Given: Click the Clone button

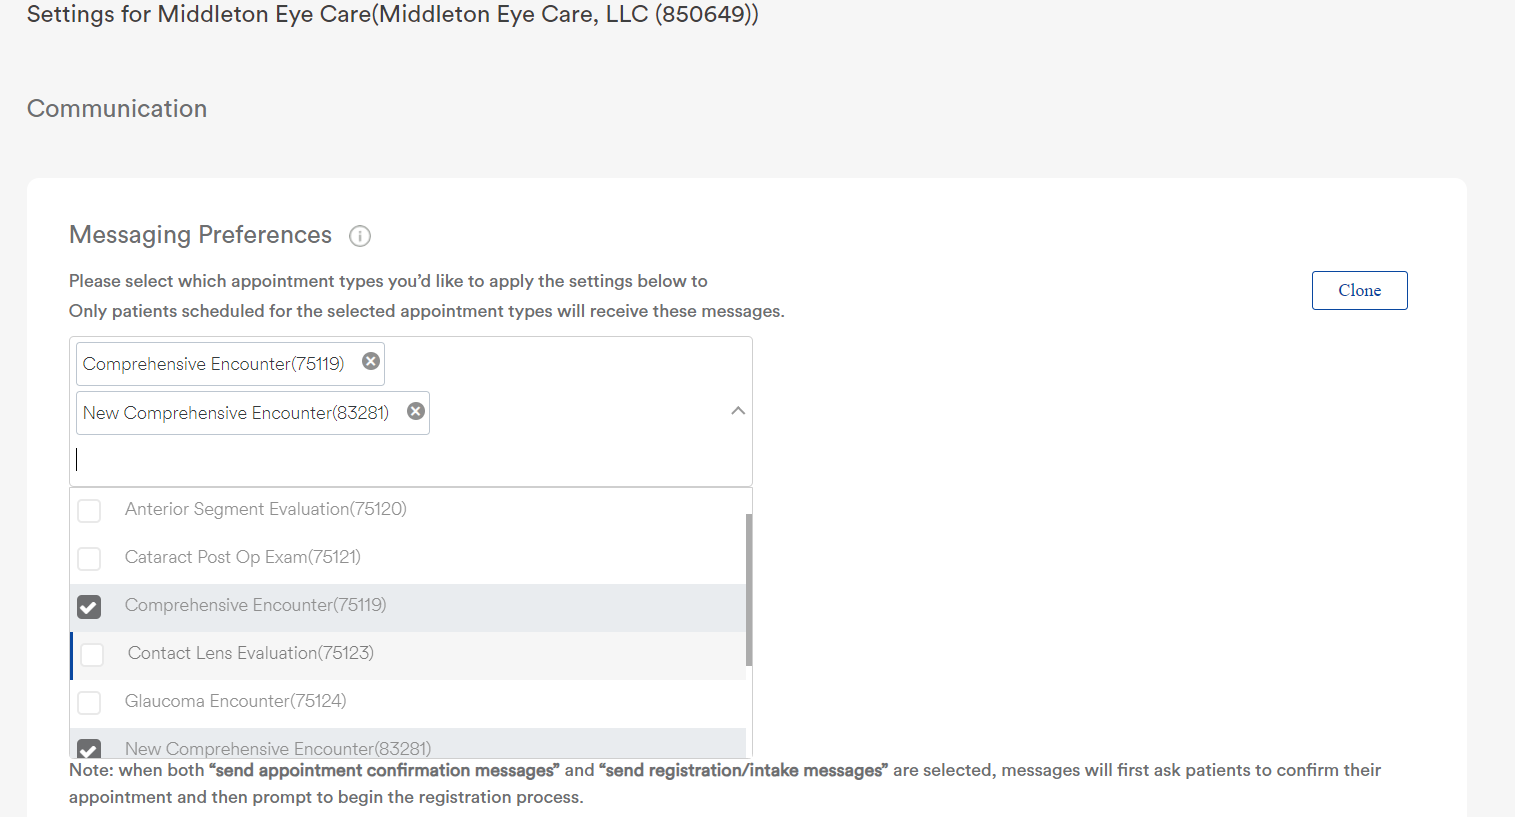Looking at the screenshot, I should pyautogui.click(x=1359, y=290).
